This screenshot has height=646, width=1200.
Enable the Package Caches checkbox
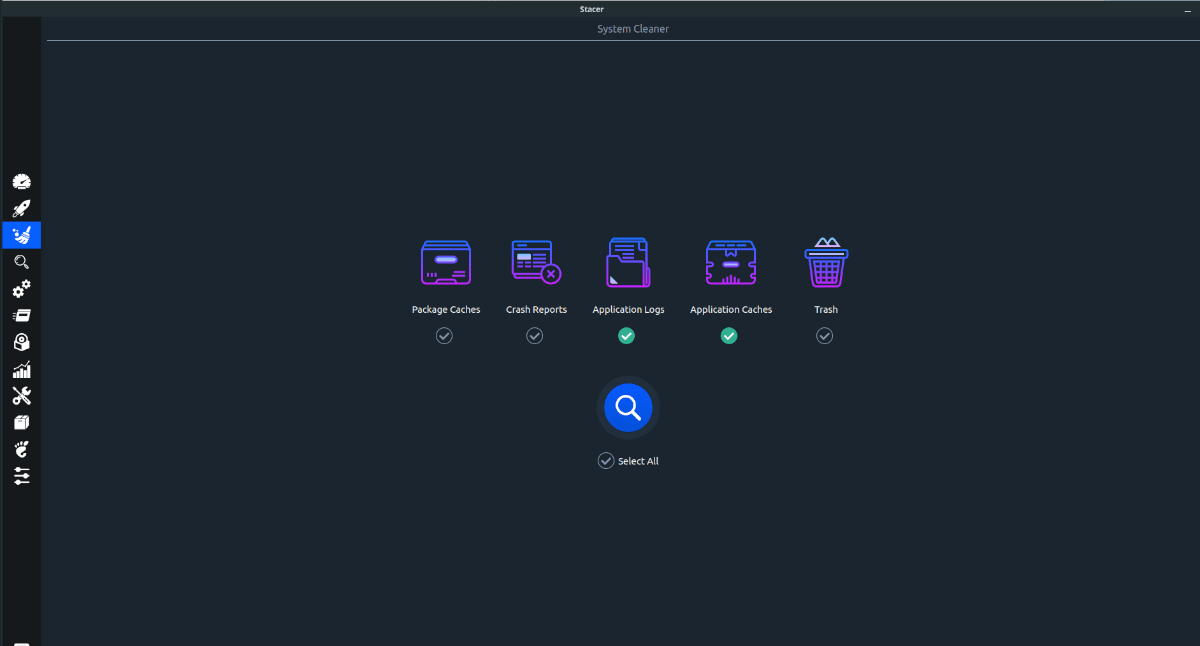coord(444,336)
